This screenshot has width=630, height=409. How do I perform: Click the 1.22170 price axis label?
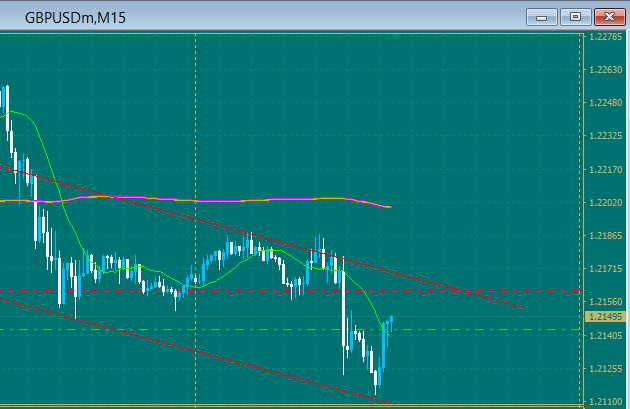pos(605,170)
